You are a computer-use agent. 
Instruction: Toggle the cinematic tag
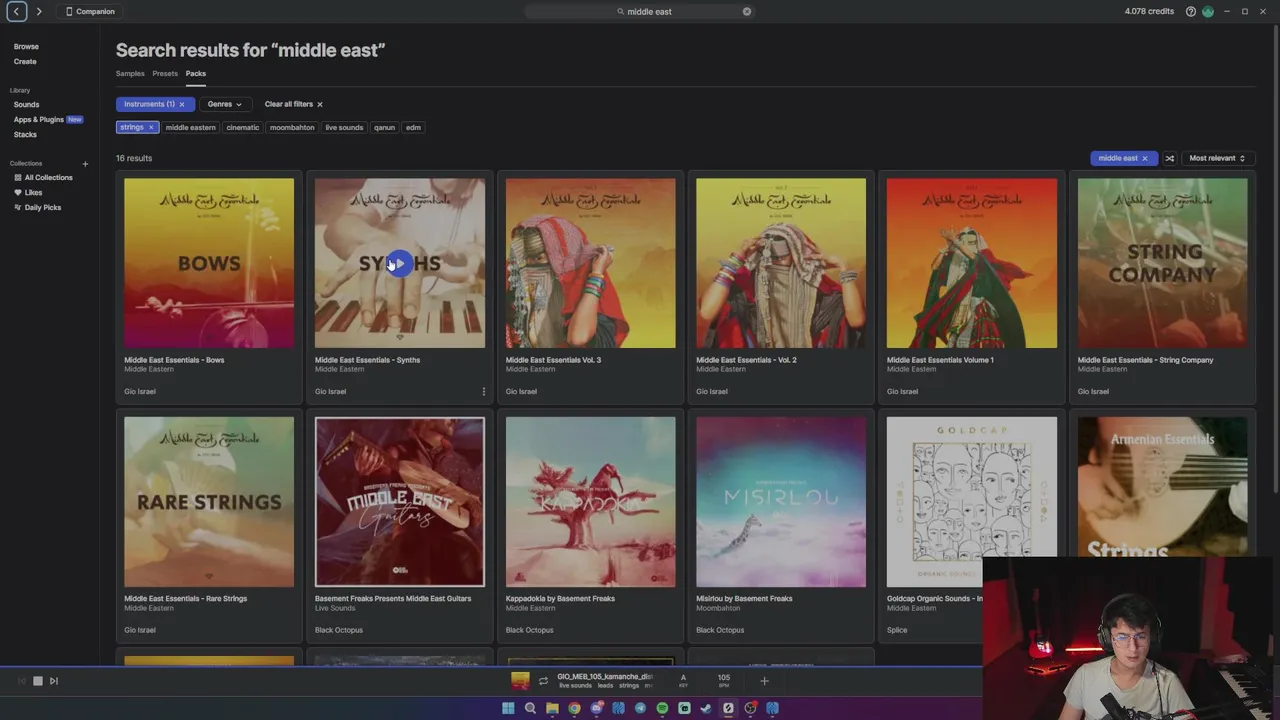[x=242, y=127]
